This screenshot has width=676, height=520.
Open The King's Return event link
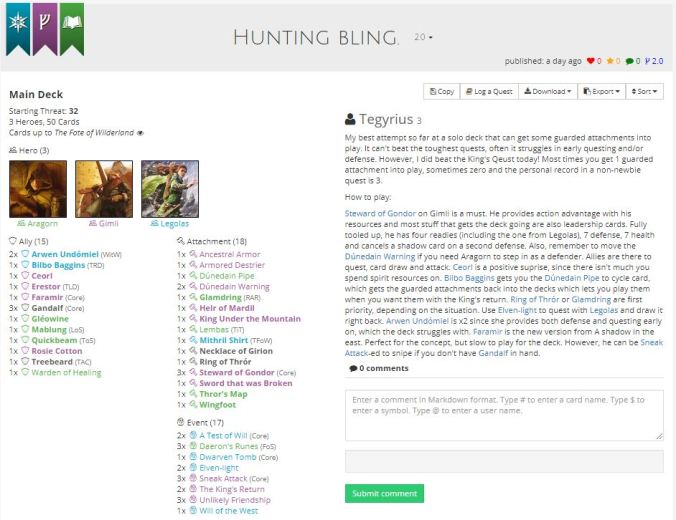(232, 490)
